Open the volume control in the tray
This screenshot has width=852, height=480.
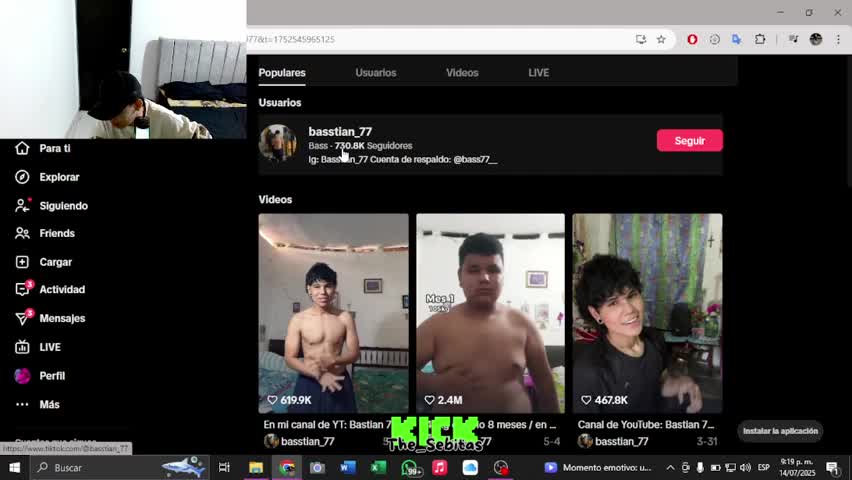[x=746, y=467]
